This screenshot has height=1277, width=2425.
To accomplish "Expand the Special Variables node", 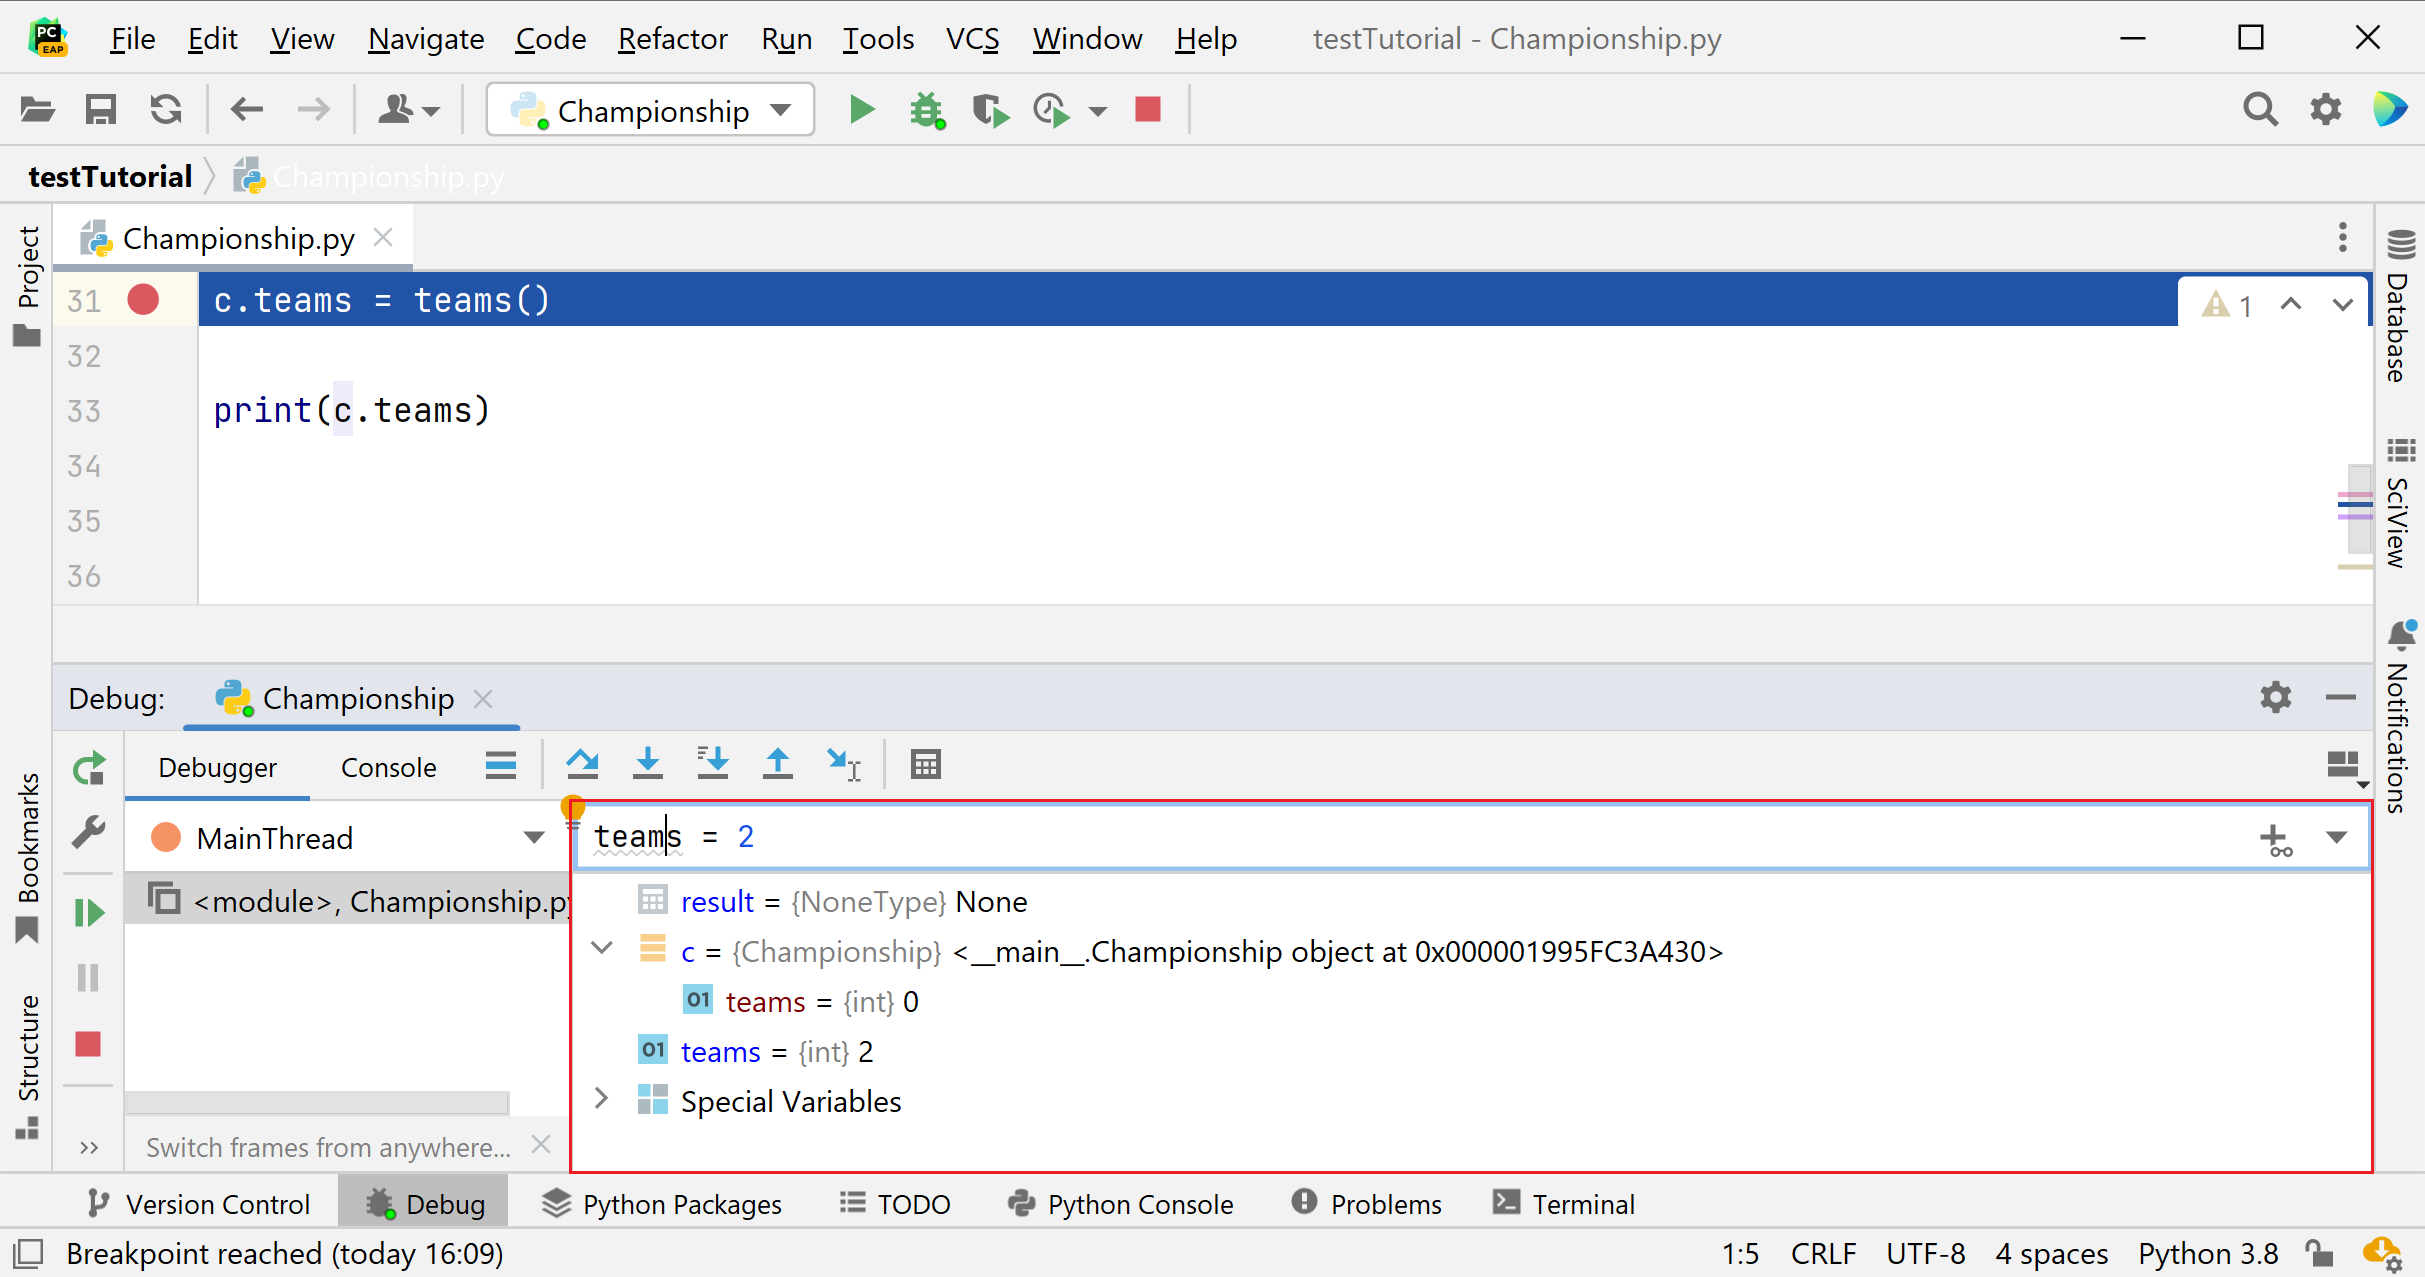I will tap(602, 1099).
